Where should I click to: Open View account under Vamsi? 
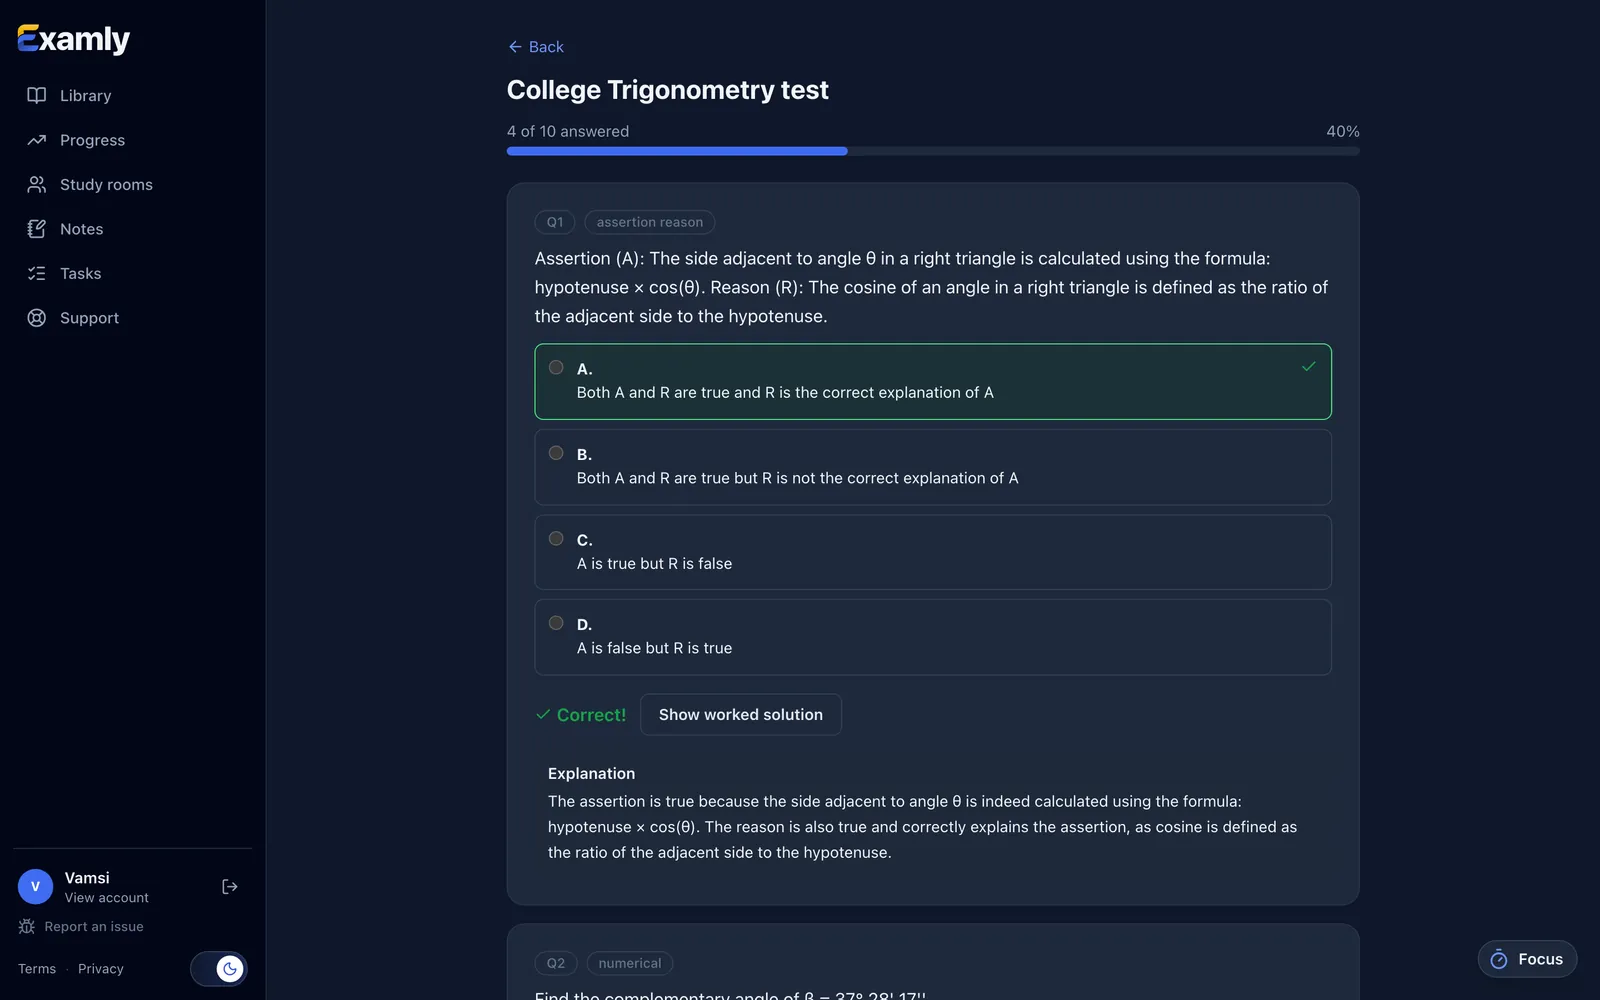tap(107, 898)
